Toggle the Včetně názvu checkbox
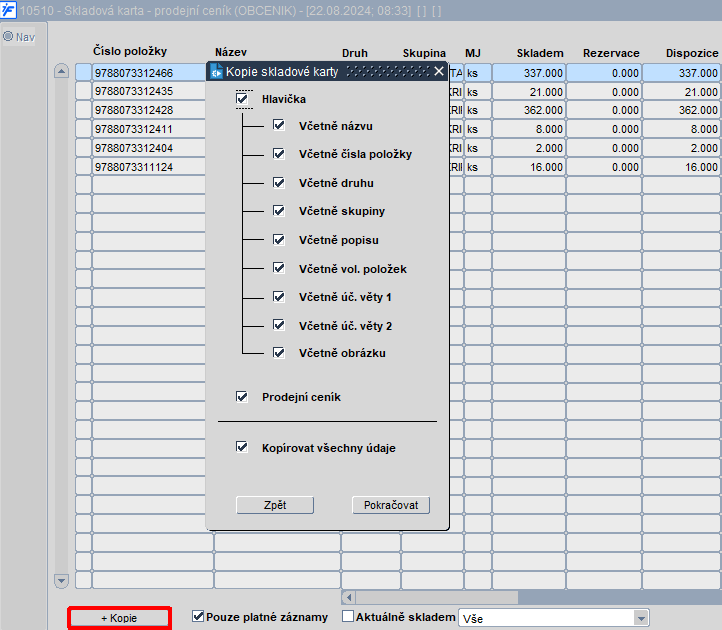The width and height of the screenshot is (722, 630). 279,125
